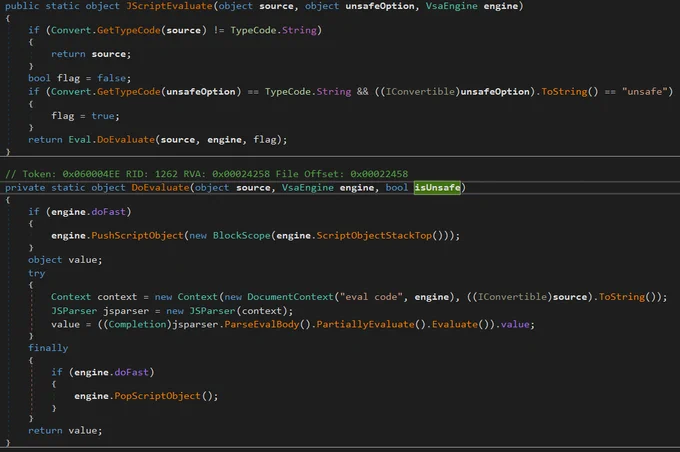Viewport: 680px width, 452px height.
Task: Click the Eval class name in the return statement
Action: coord(80,140)
